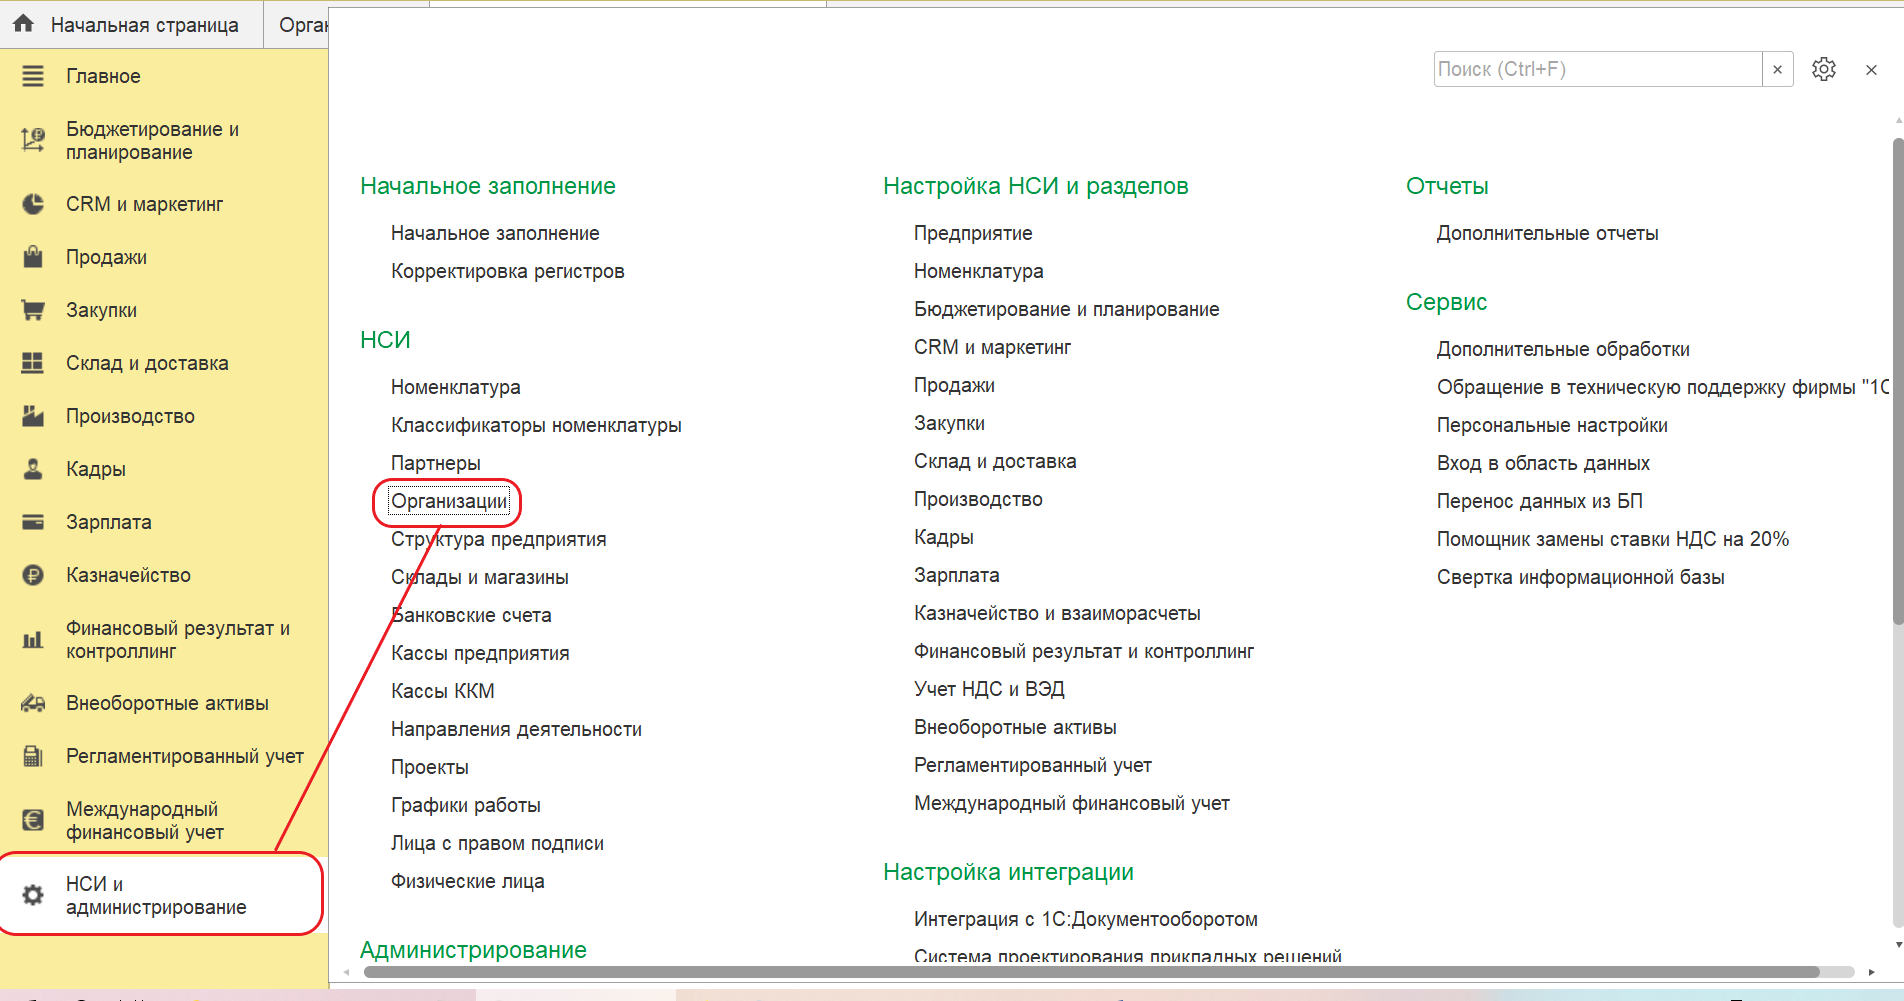This screenshot has width=1904, height=1001.
Task: Open menu settings gear near search
Action: pyautogui.click(x=1824, y=69)
